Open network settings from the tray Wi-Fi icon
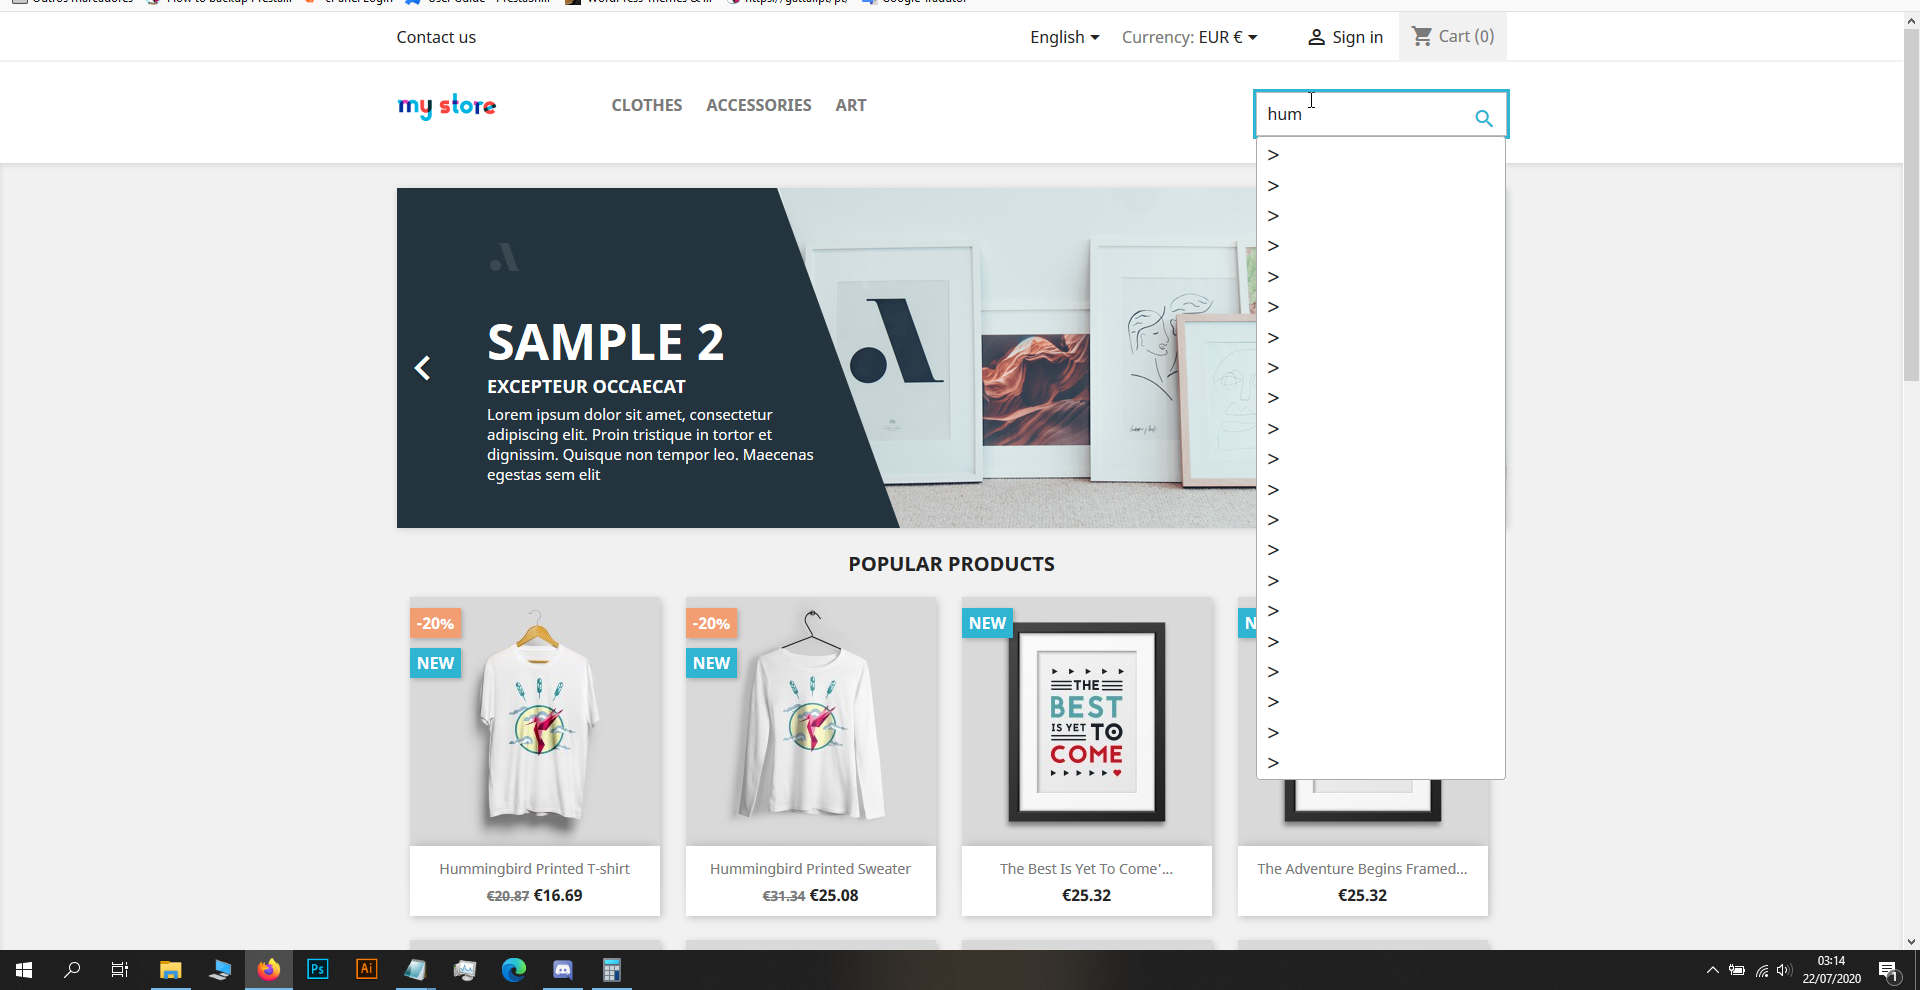Viewport: 1920px width, 990px height. [1762, 970]
